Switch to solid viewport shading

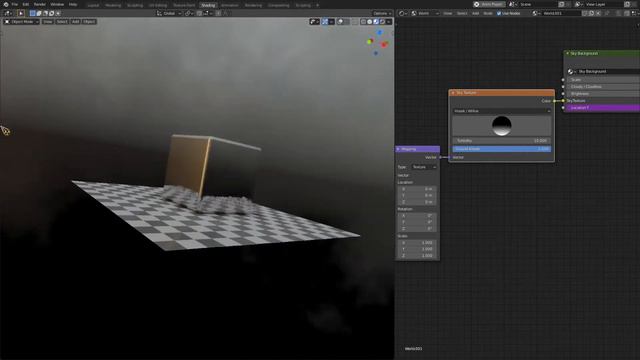click(x=370, y=22)
